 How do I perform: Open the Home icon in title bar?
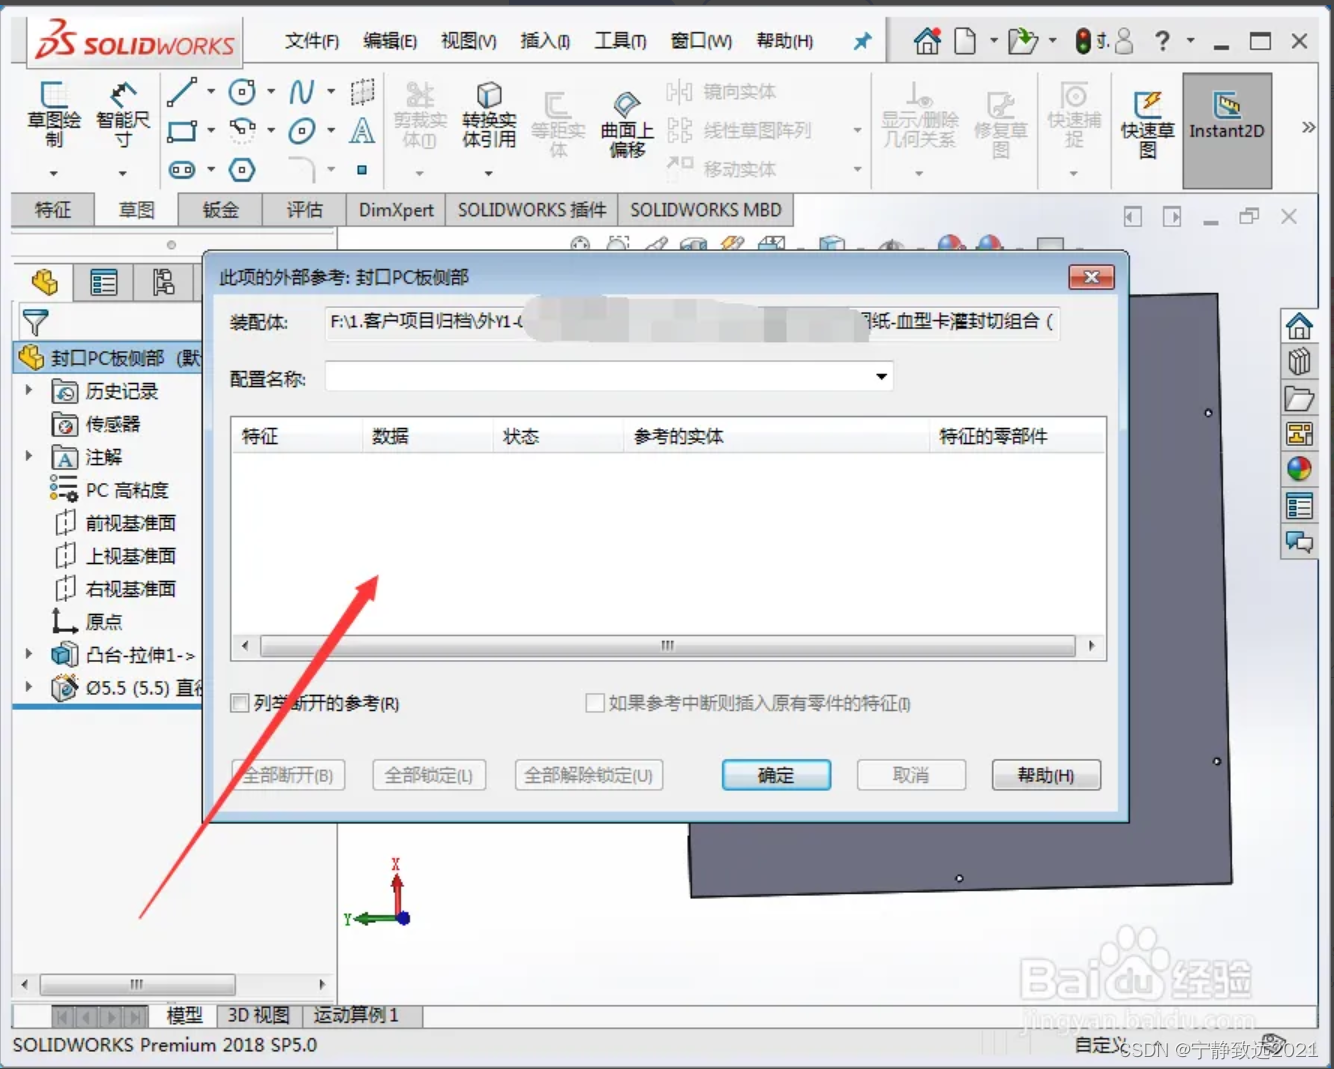(927, 41)
